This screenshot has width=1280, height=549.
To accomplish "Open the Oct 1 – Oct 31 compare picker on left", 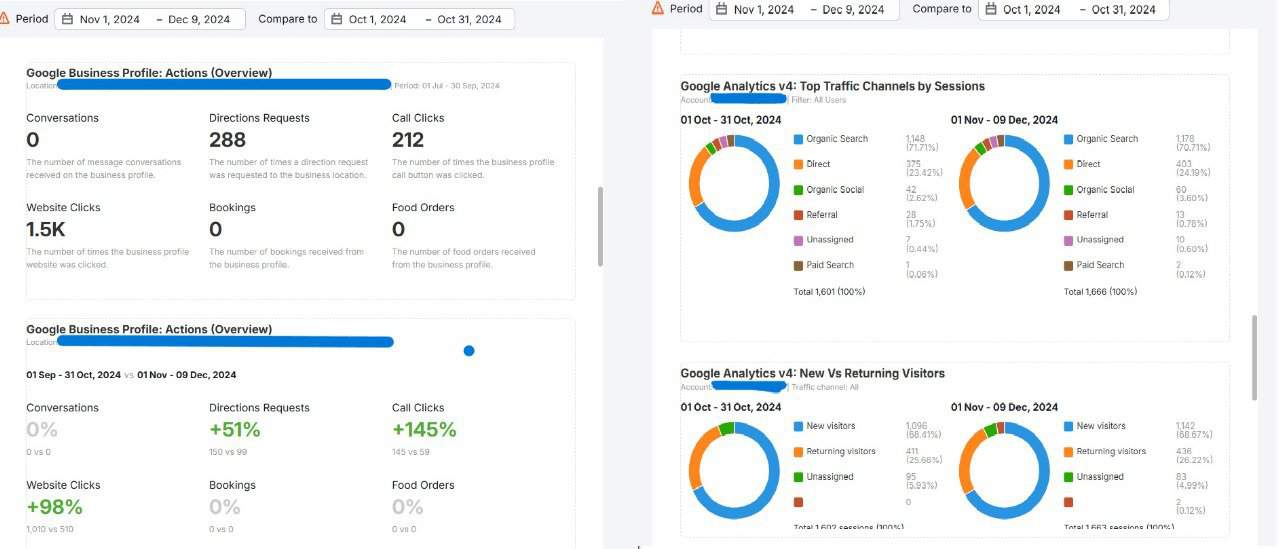I will coord(424,19).
